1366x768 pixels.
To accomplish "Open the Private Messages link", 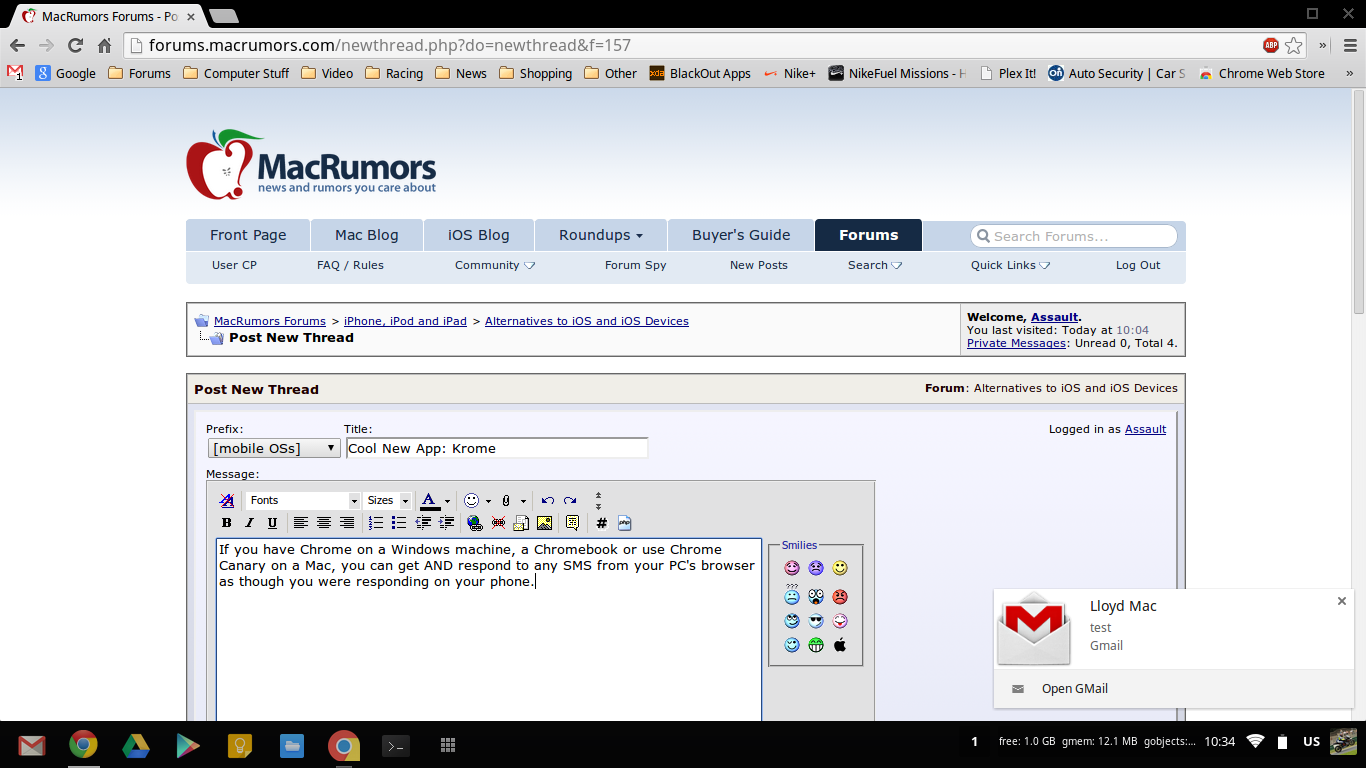I will 1016,343.
